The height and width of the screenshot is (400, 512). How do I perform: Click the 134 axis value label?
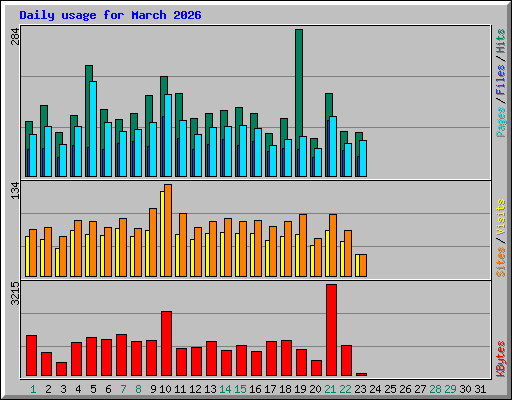15,191
